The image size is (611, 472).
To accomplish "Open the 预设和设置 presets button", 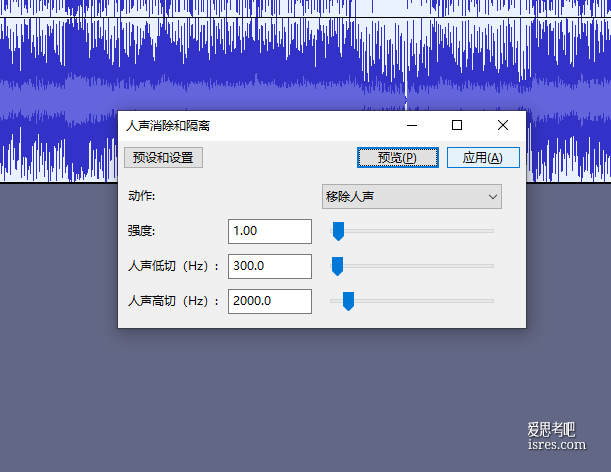I will 163,157.
